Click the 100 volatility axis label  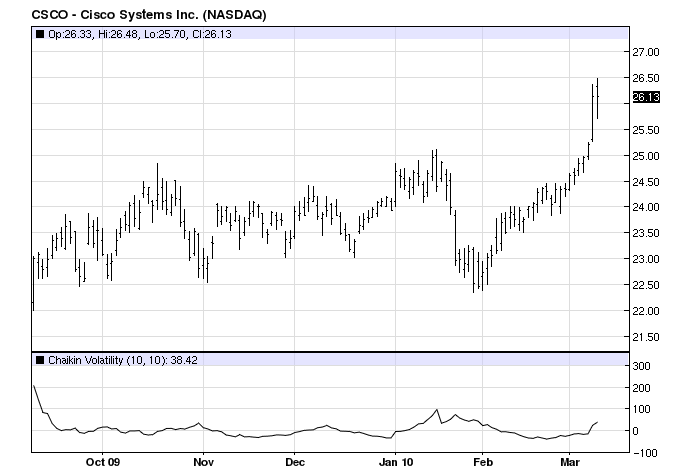tap(641, 409)
